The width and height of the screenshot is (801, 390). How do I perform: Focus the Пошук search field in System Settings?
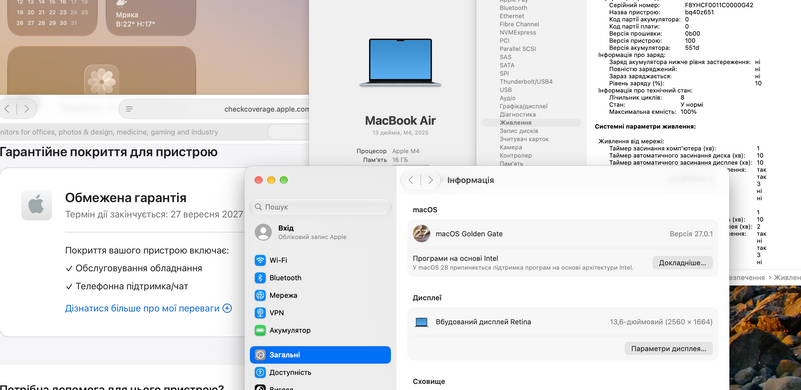320,207
